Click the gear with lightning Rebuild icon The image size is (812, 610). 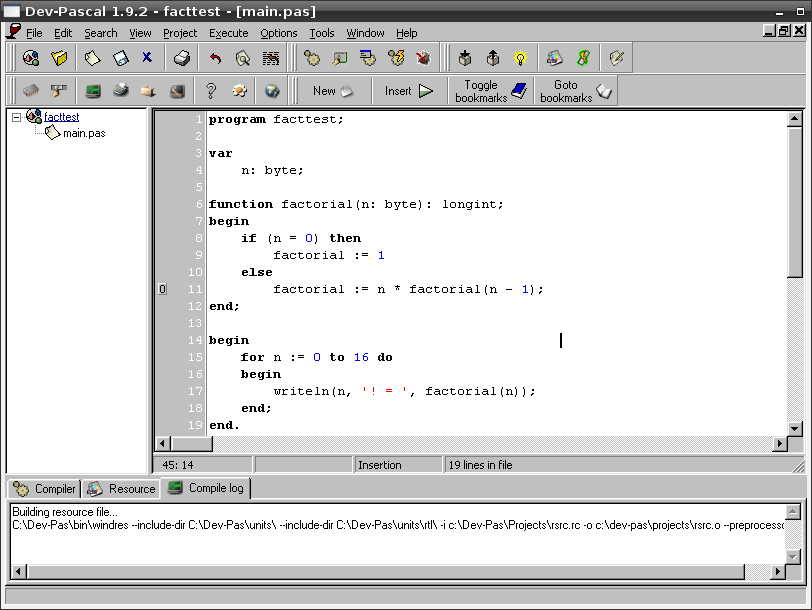[x=396, y=58]
